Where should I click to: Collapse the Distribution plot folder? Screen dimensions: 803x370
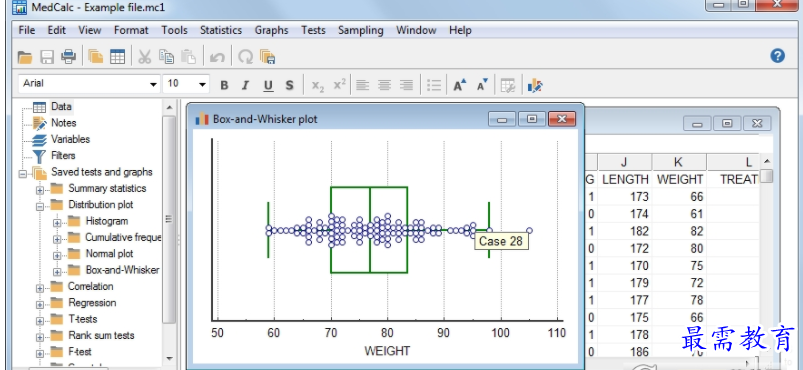click(40, 207)
